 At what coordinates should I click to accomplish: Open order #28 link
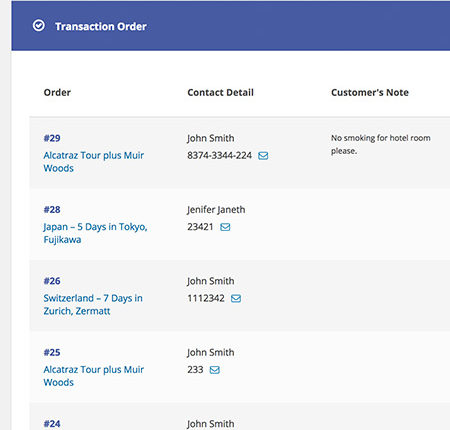click(x=52, y=209)
